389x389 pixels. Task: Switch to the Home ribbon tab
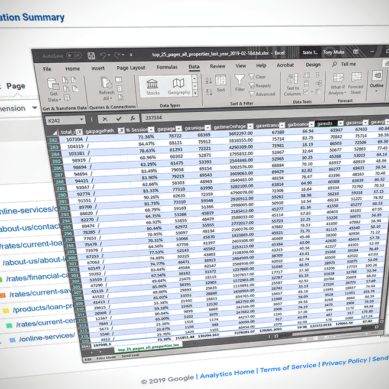tap(72, 69)
